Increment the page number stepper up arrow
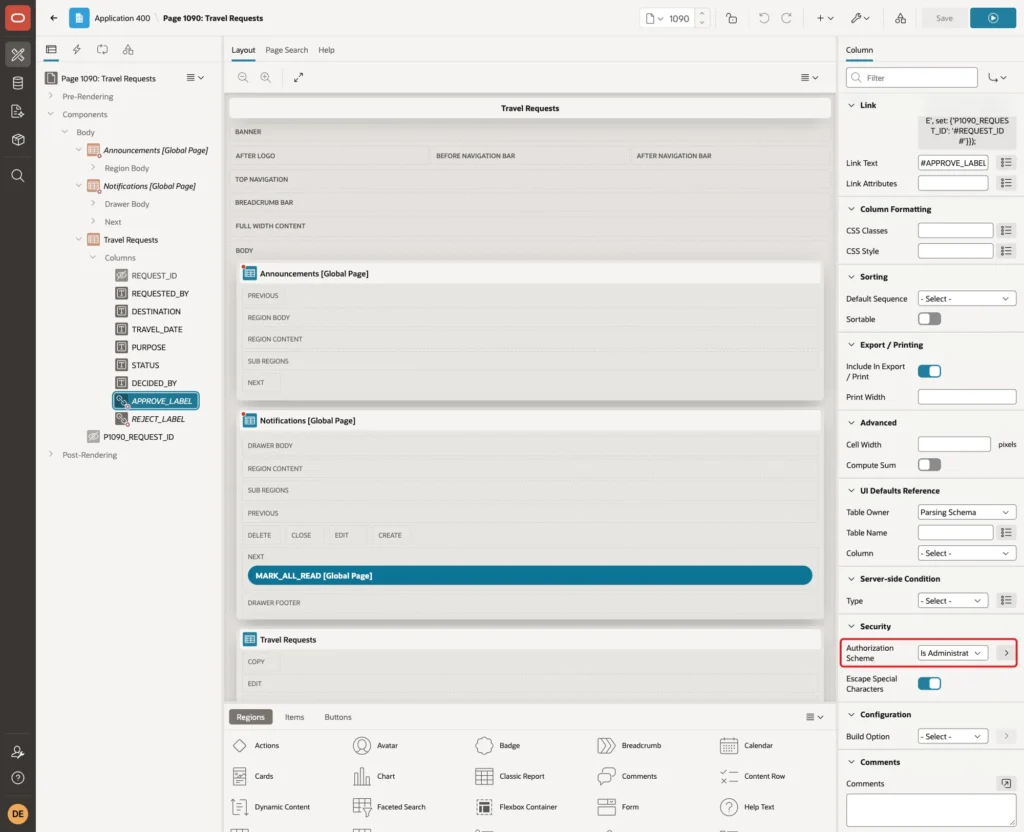 (x=702, y=13)
